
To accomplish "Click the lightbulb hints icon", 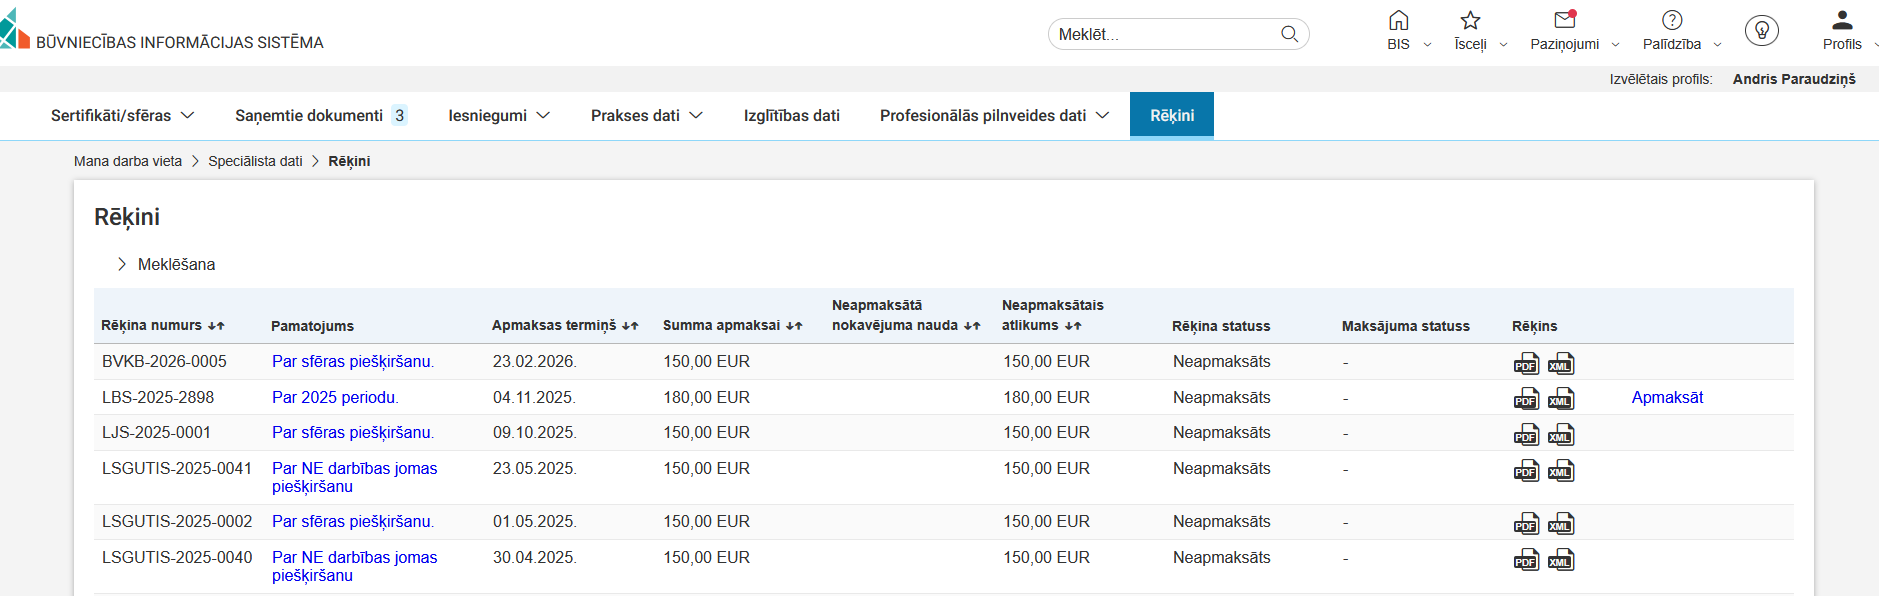I will pyautogui.click(x=1761, y=31).
